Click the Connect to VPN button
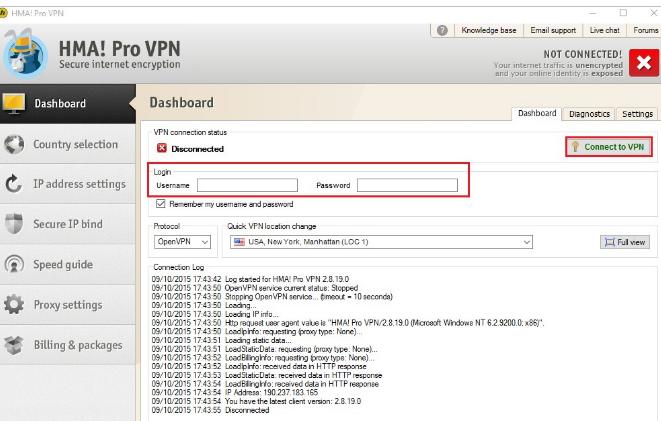Viewport: 661px width, 421px height. coord(609,147)
